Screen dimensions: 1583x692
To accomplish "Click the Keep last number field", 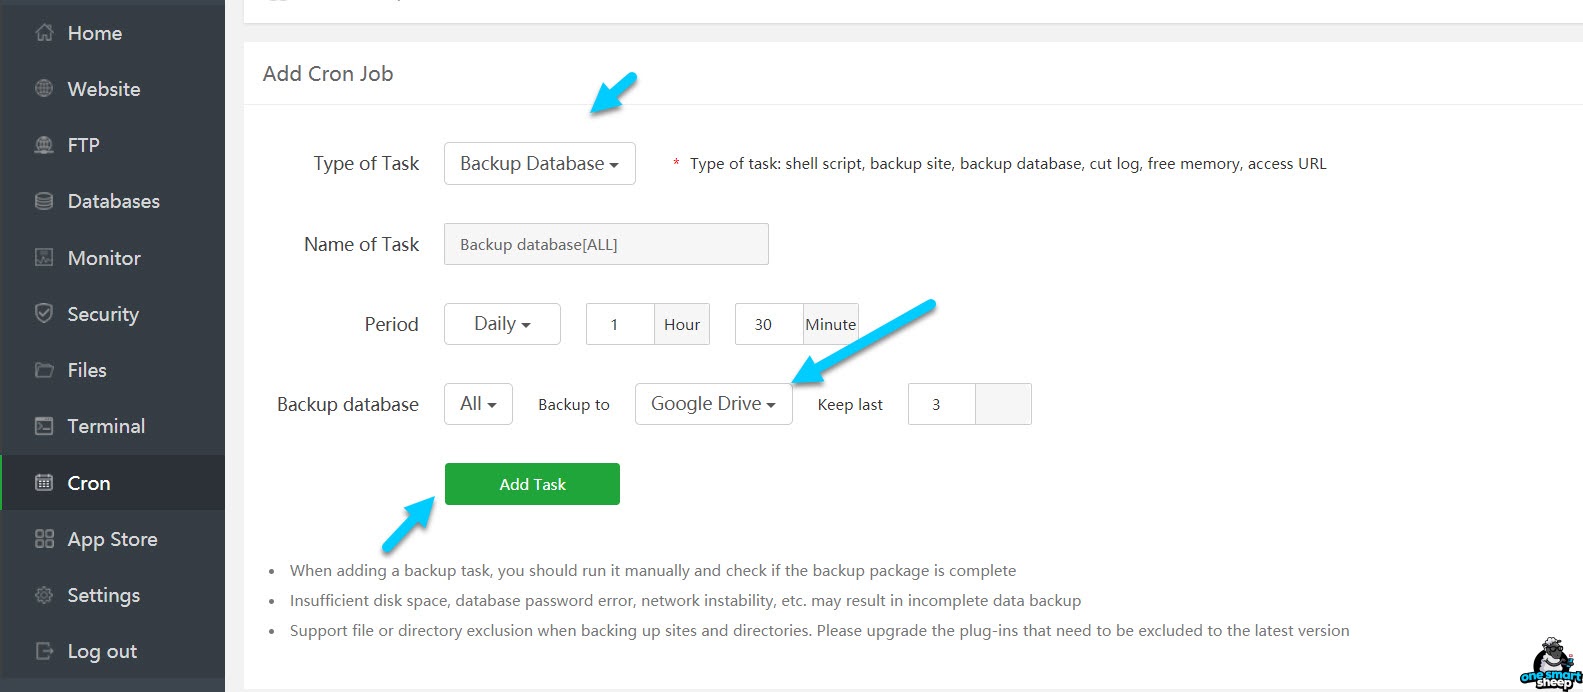I will 941,404.
